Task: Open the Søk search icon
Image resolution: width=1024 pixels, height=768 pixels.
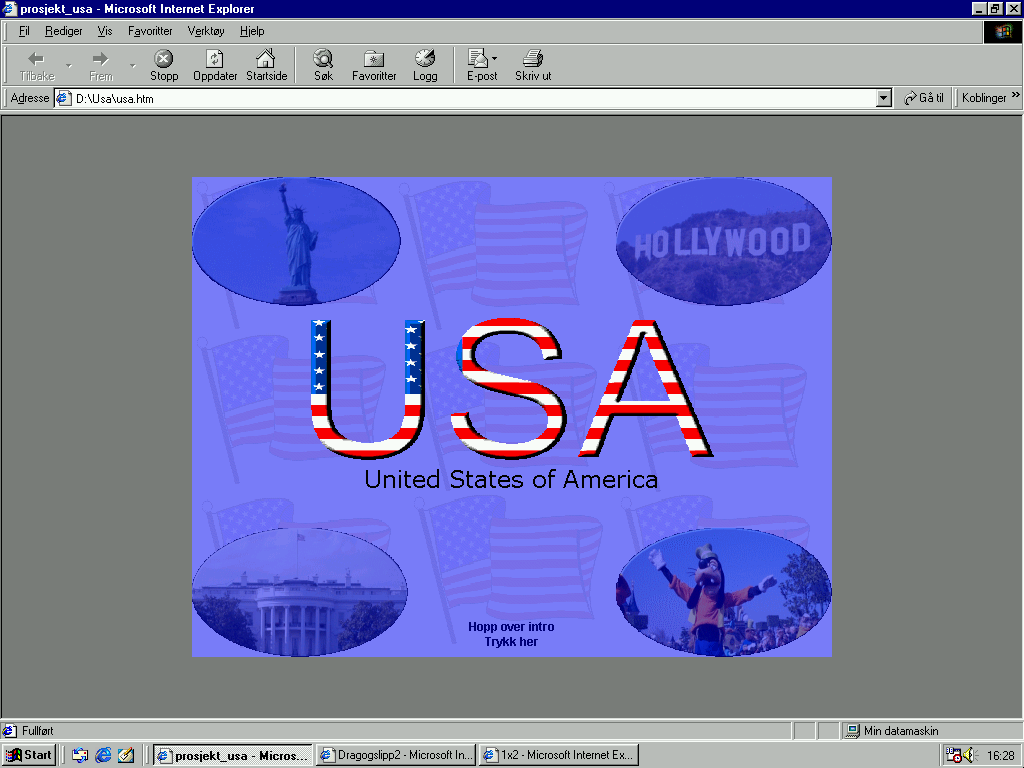Action: point(323,59)
